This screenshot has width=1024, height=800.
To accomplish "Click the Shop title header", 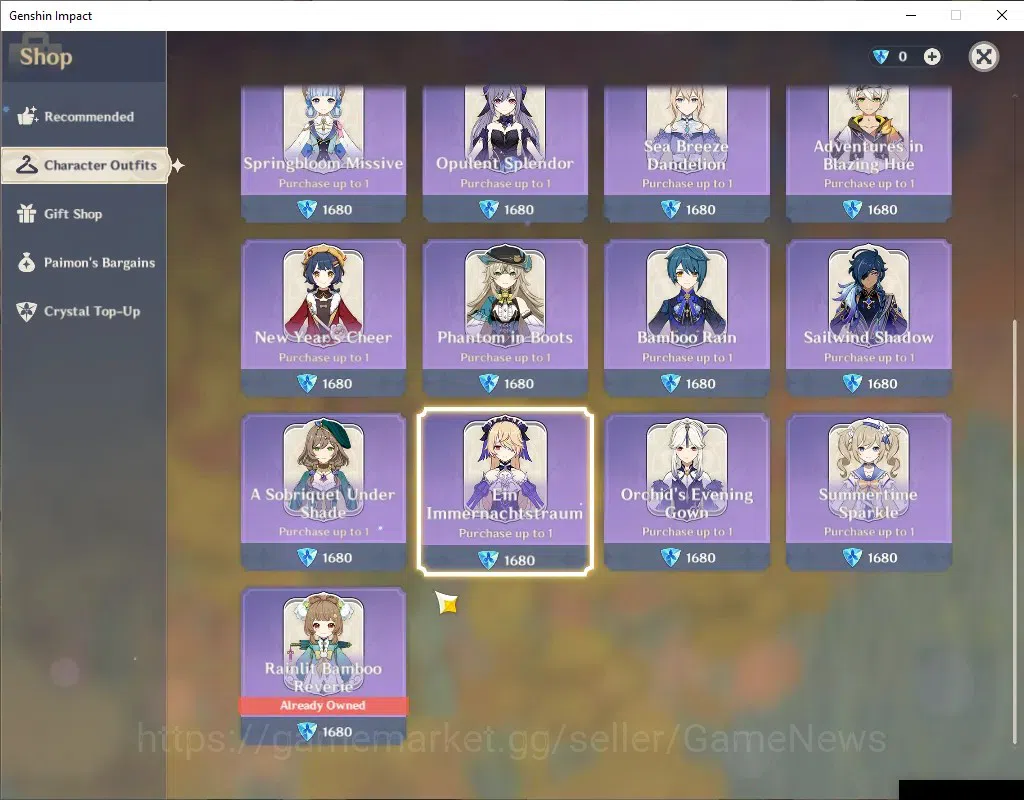I will [x=46, y=57].
